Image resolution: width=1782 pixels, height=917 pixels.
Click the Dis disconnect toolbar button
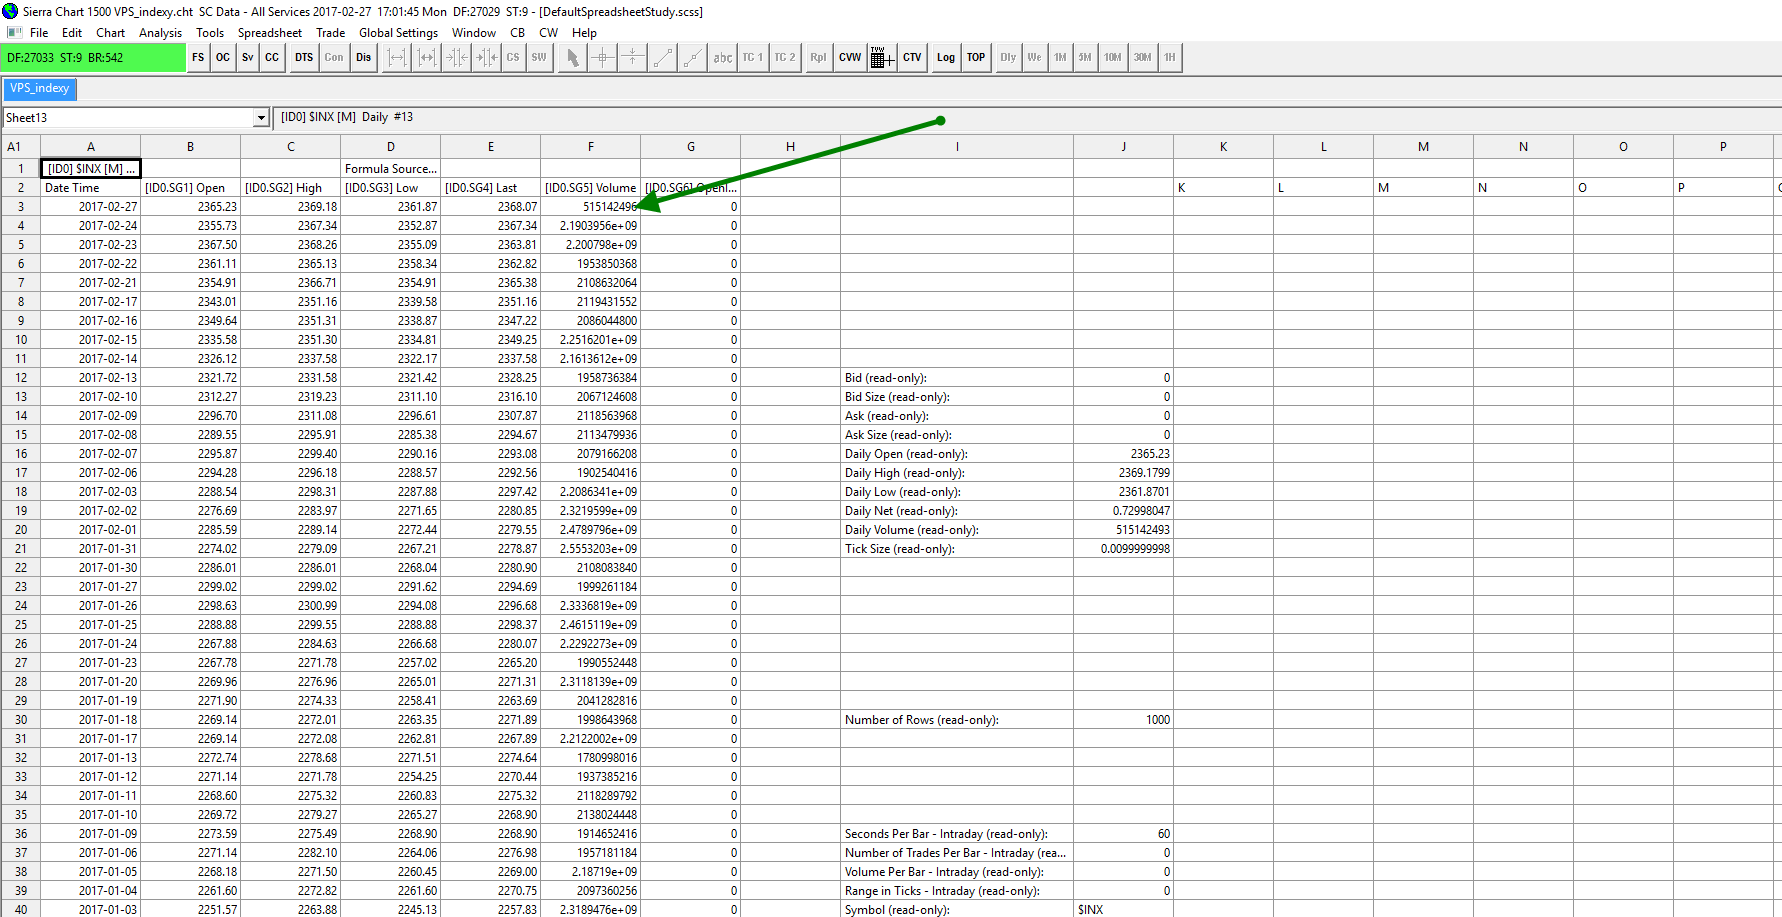pos(364,58)
